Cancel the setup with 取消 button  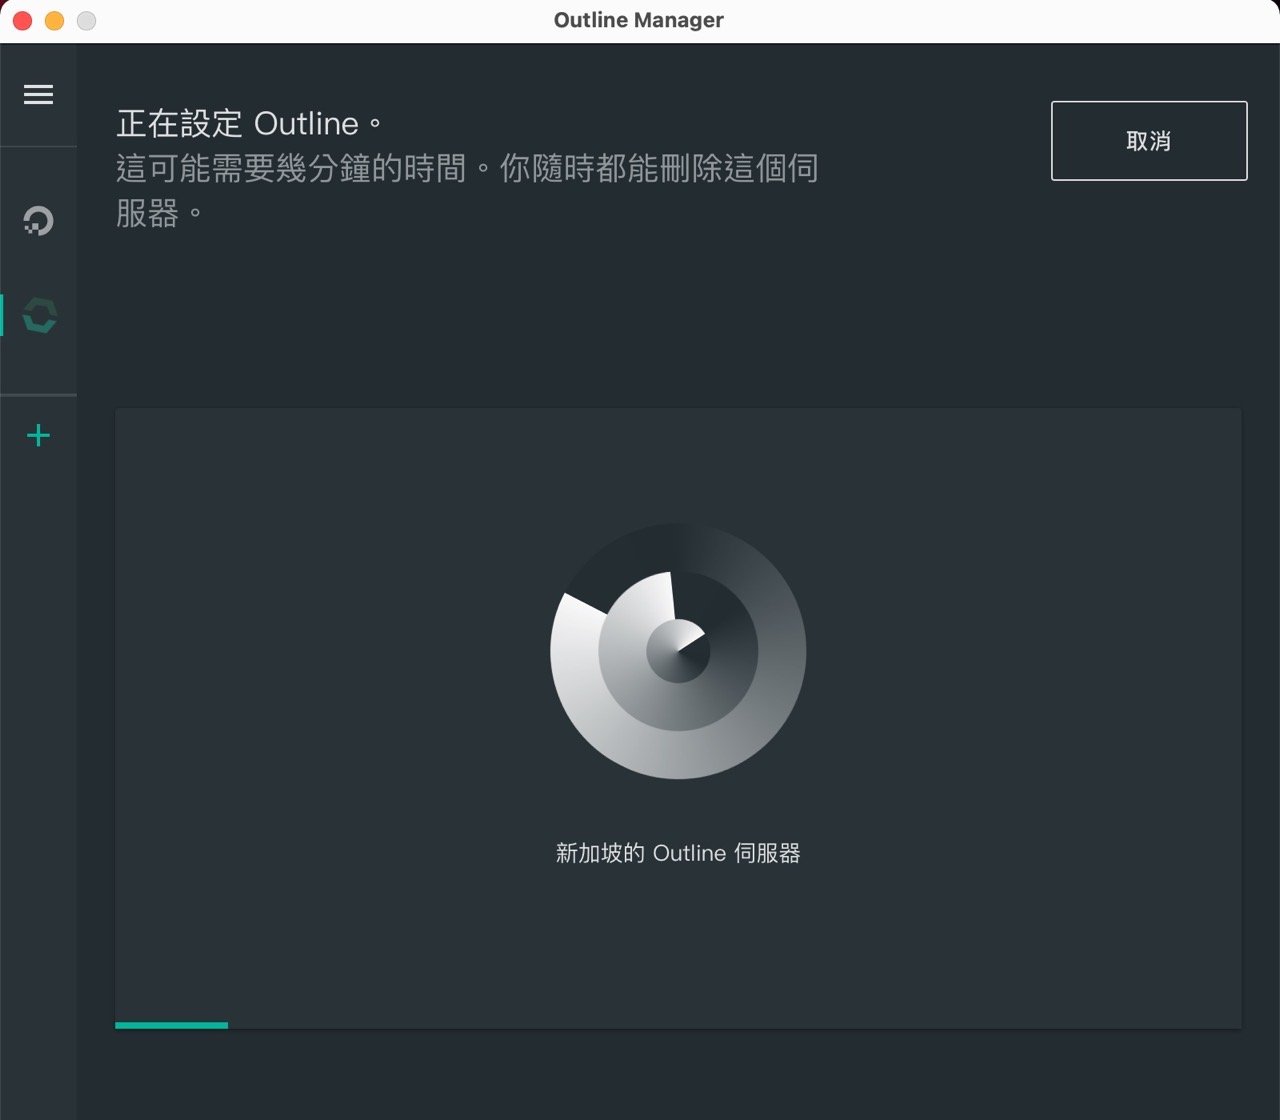click(x=1149, y=141)
